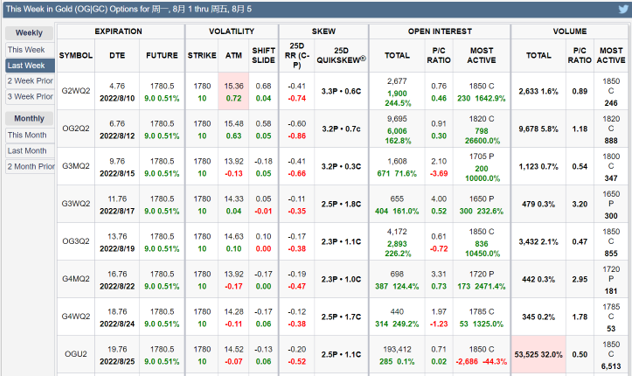The width and height of the screenshot is (632, 379).
Task: Click the Twitter bird icon
Action: (624, 9)
